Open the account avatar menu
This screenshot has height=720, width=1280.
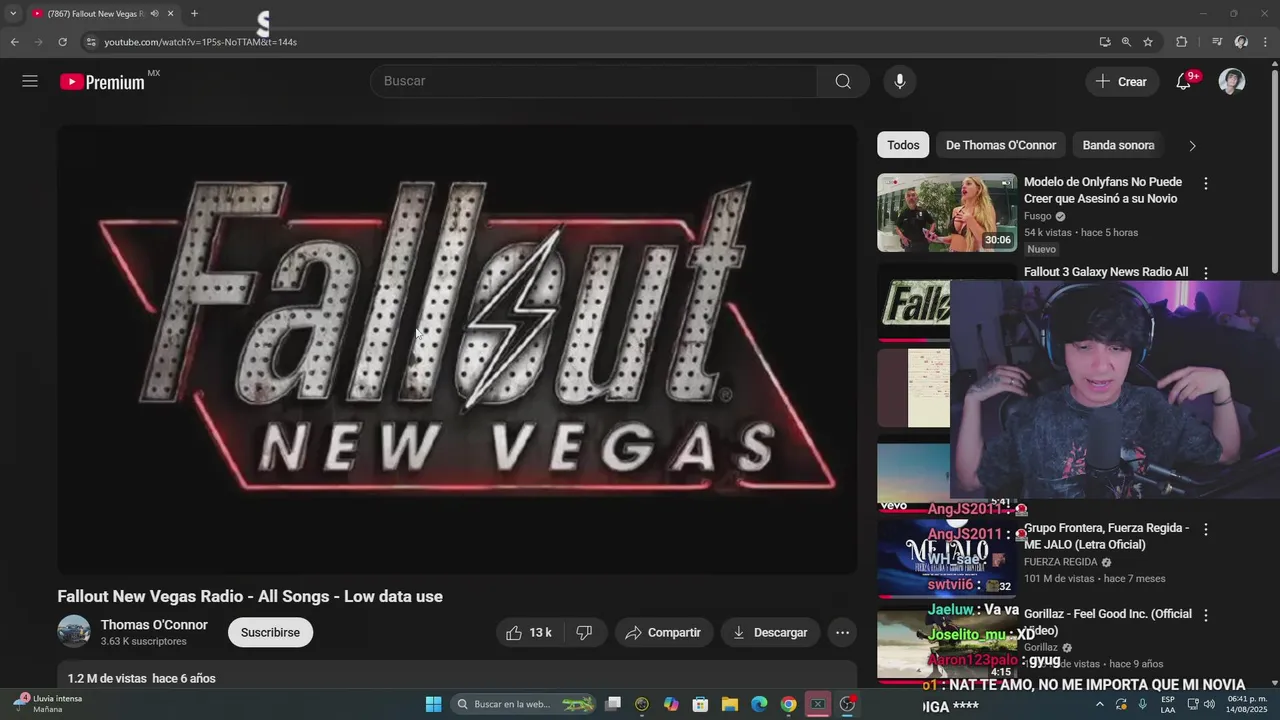1232,82
